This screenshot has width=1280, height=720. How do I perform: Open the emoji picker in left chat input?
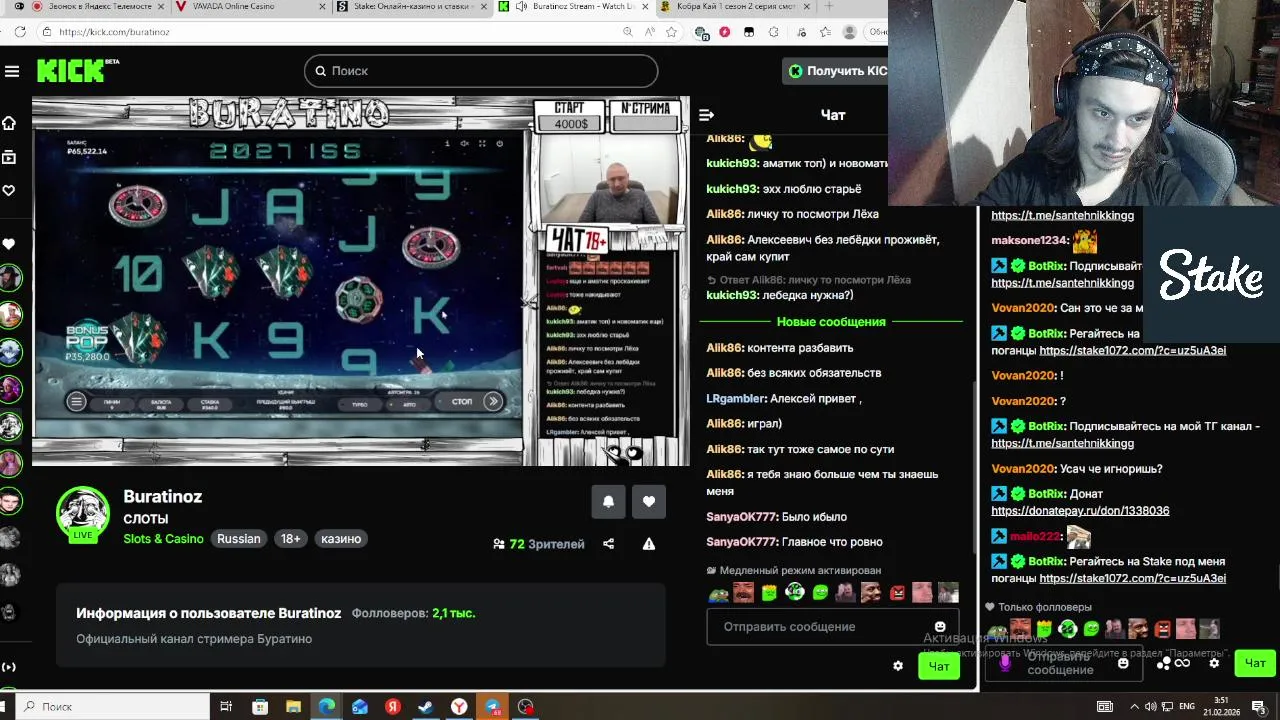940,627
